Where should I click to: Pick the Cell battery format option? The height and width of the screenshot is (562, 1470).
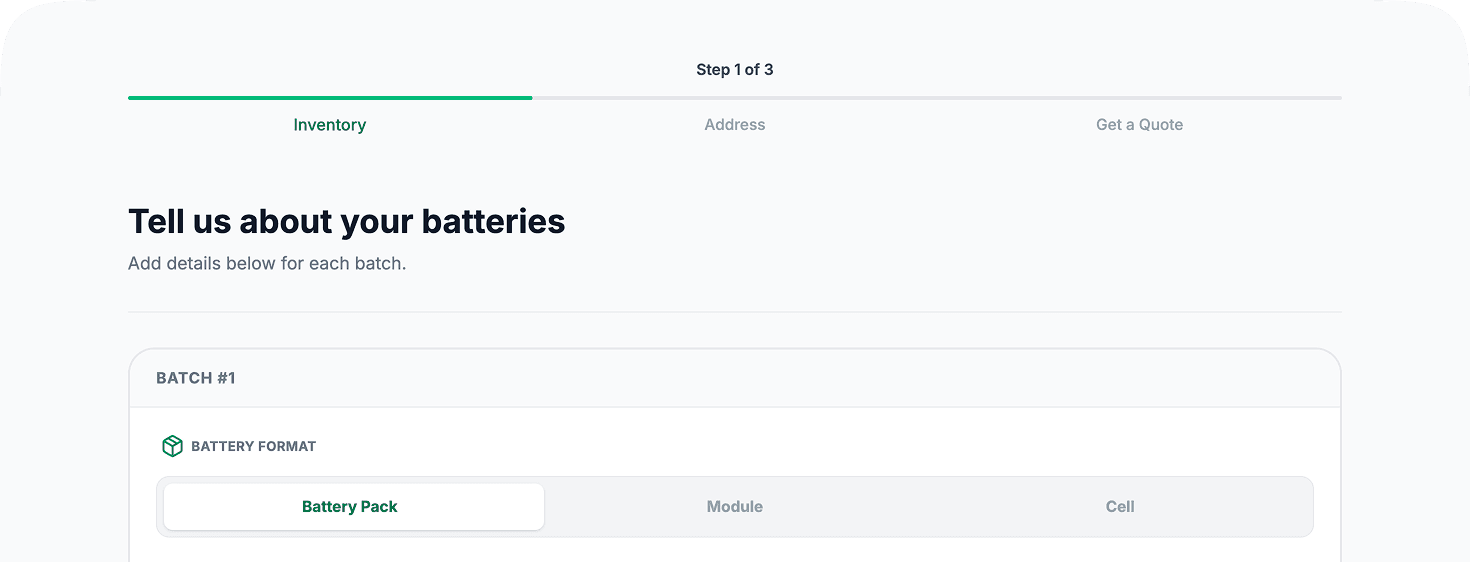coord(1119,507)
